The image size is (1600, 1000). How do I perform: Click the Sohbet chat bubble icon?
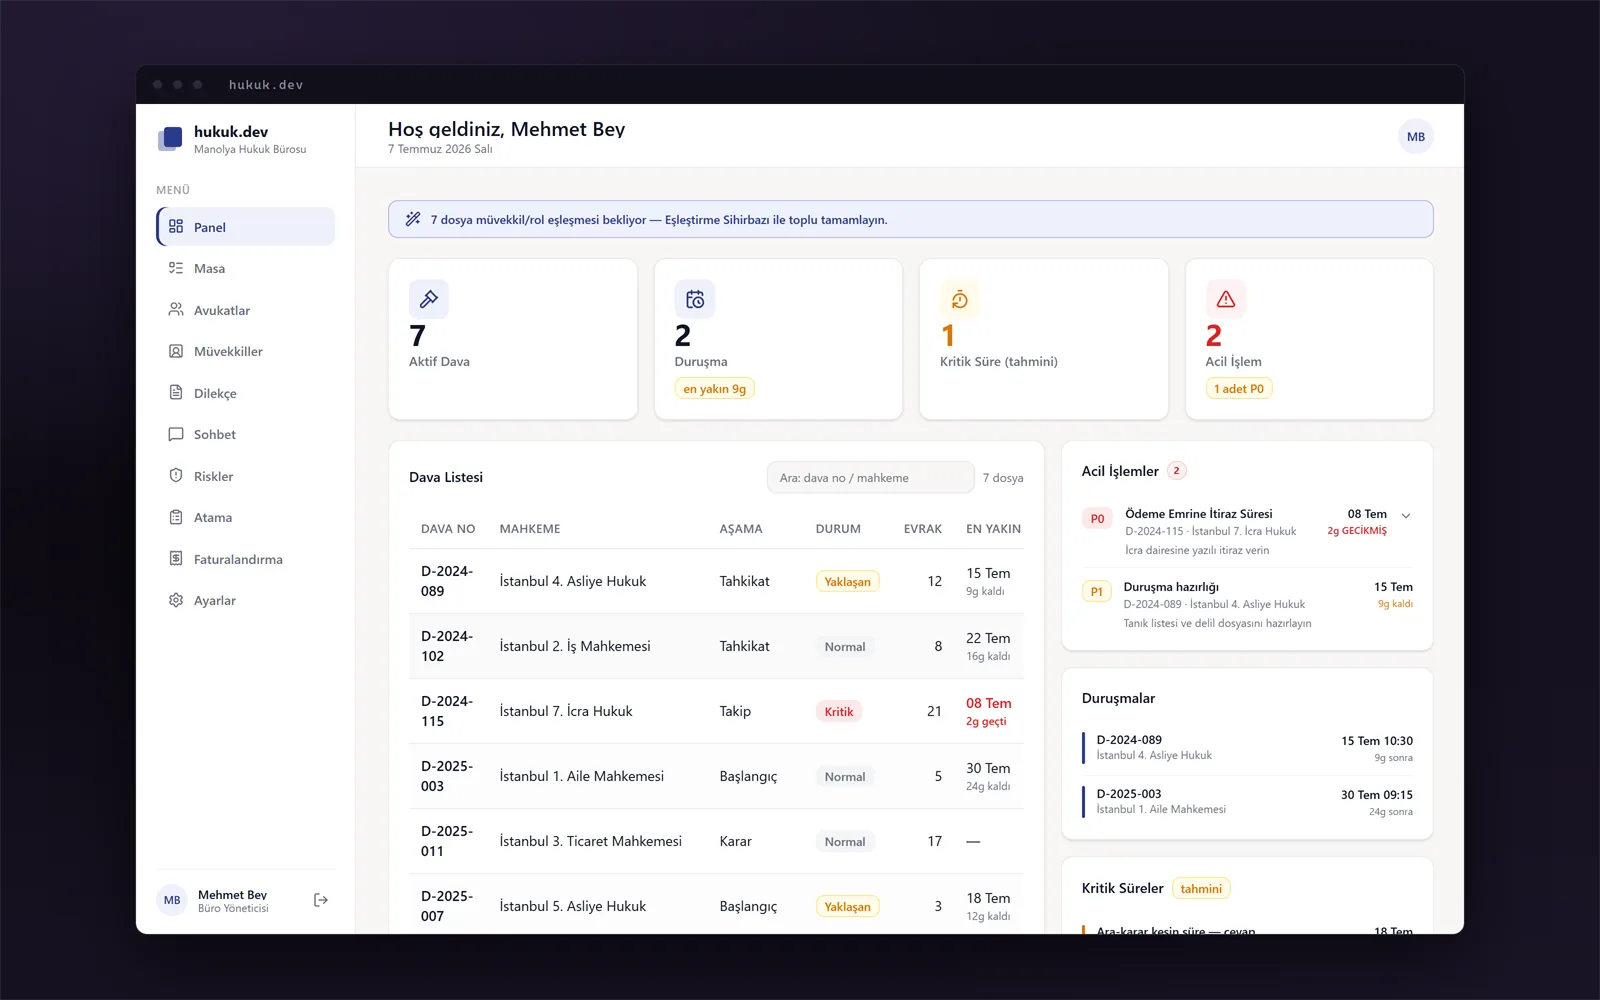(176, 434)
